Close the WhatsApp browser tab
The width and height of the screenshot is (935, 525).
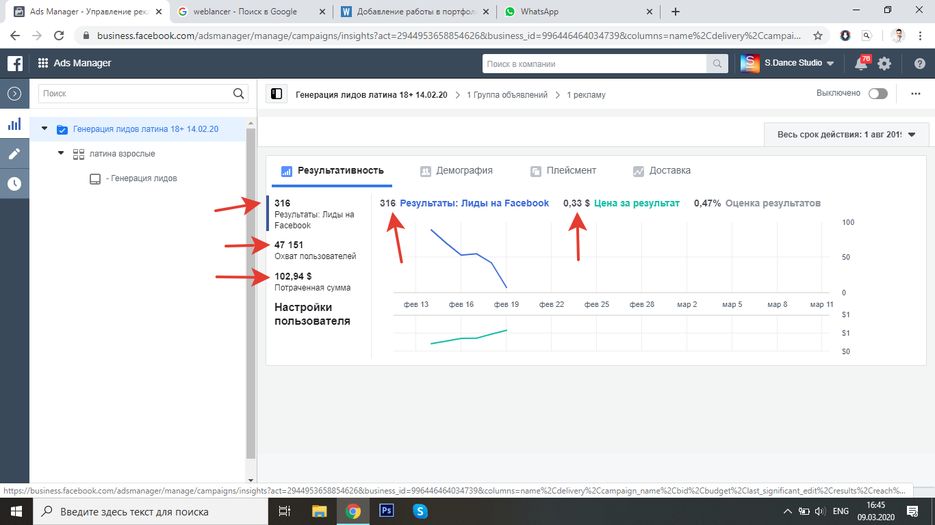[649, 12]
